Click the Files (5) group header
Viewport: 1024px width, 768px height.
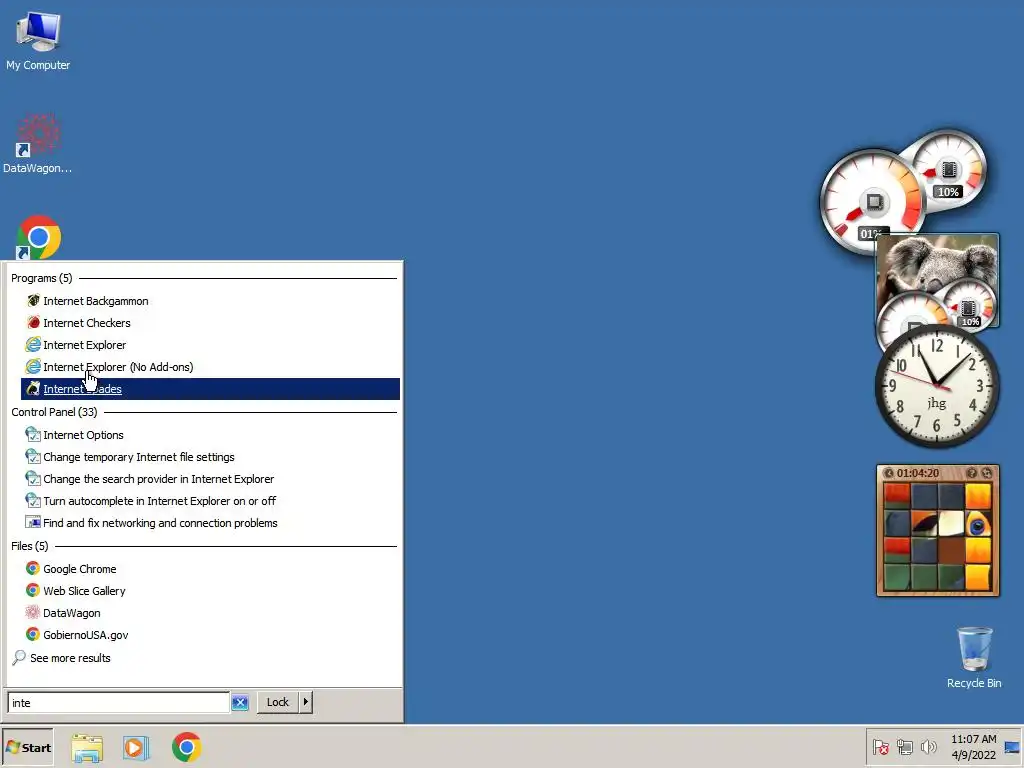click(29, 546)
